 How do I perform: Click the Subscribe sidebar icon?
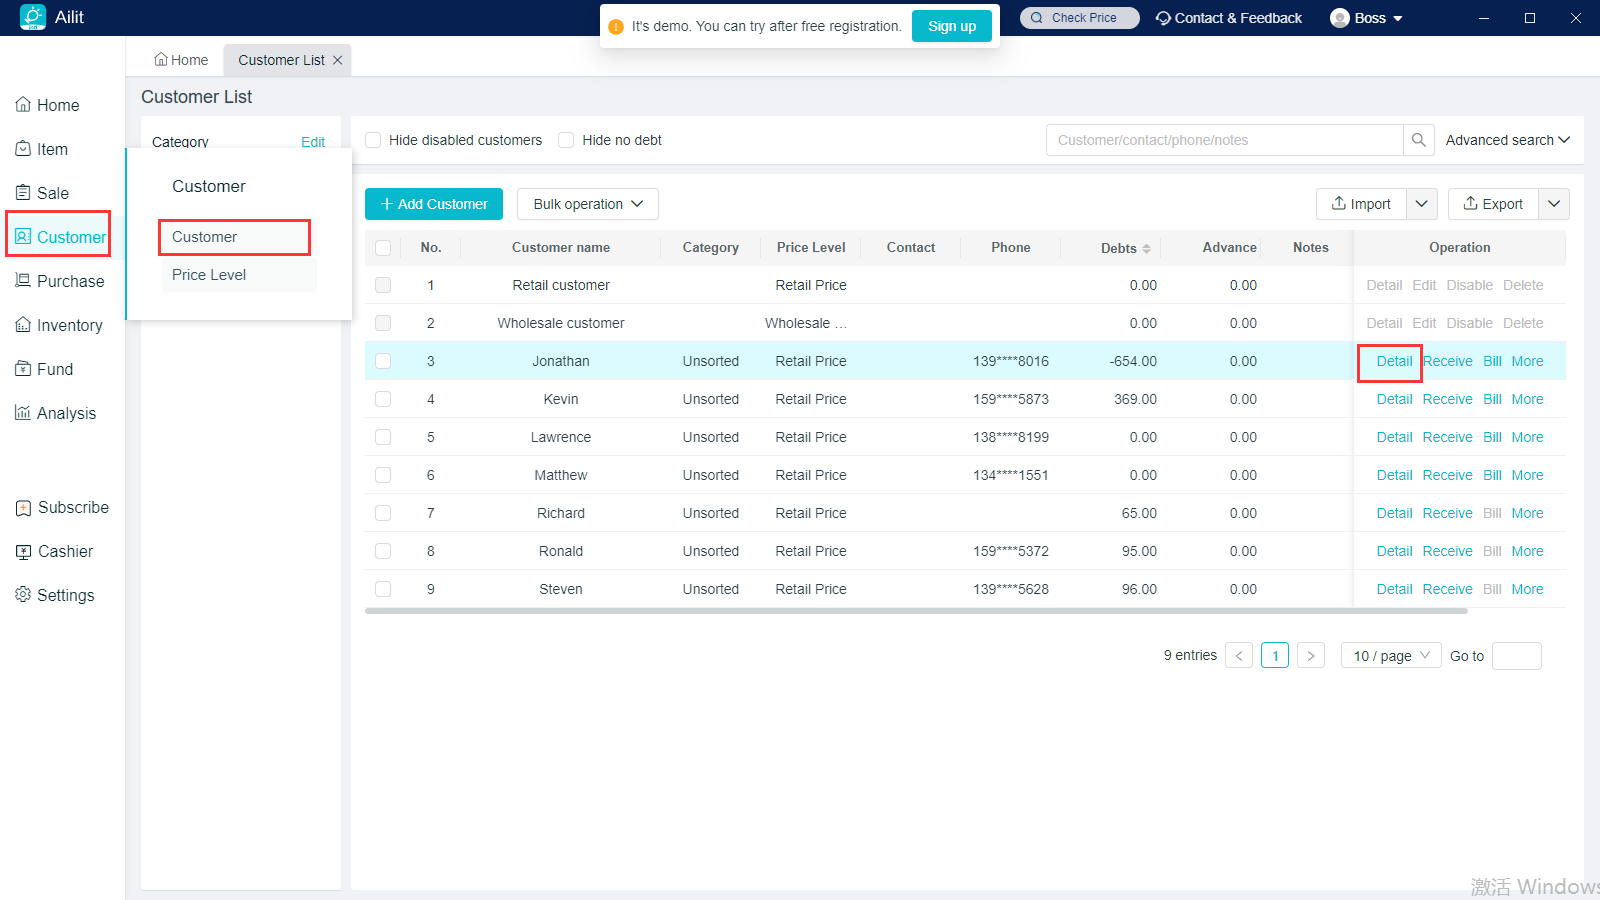click(x=23, y=507)
